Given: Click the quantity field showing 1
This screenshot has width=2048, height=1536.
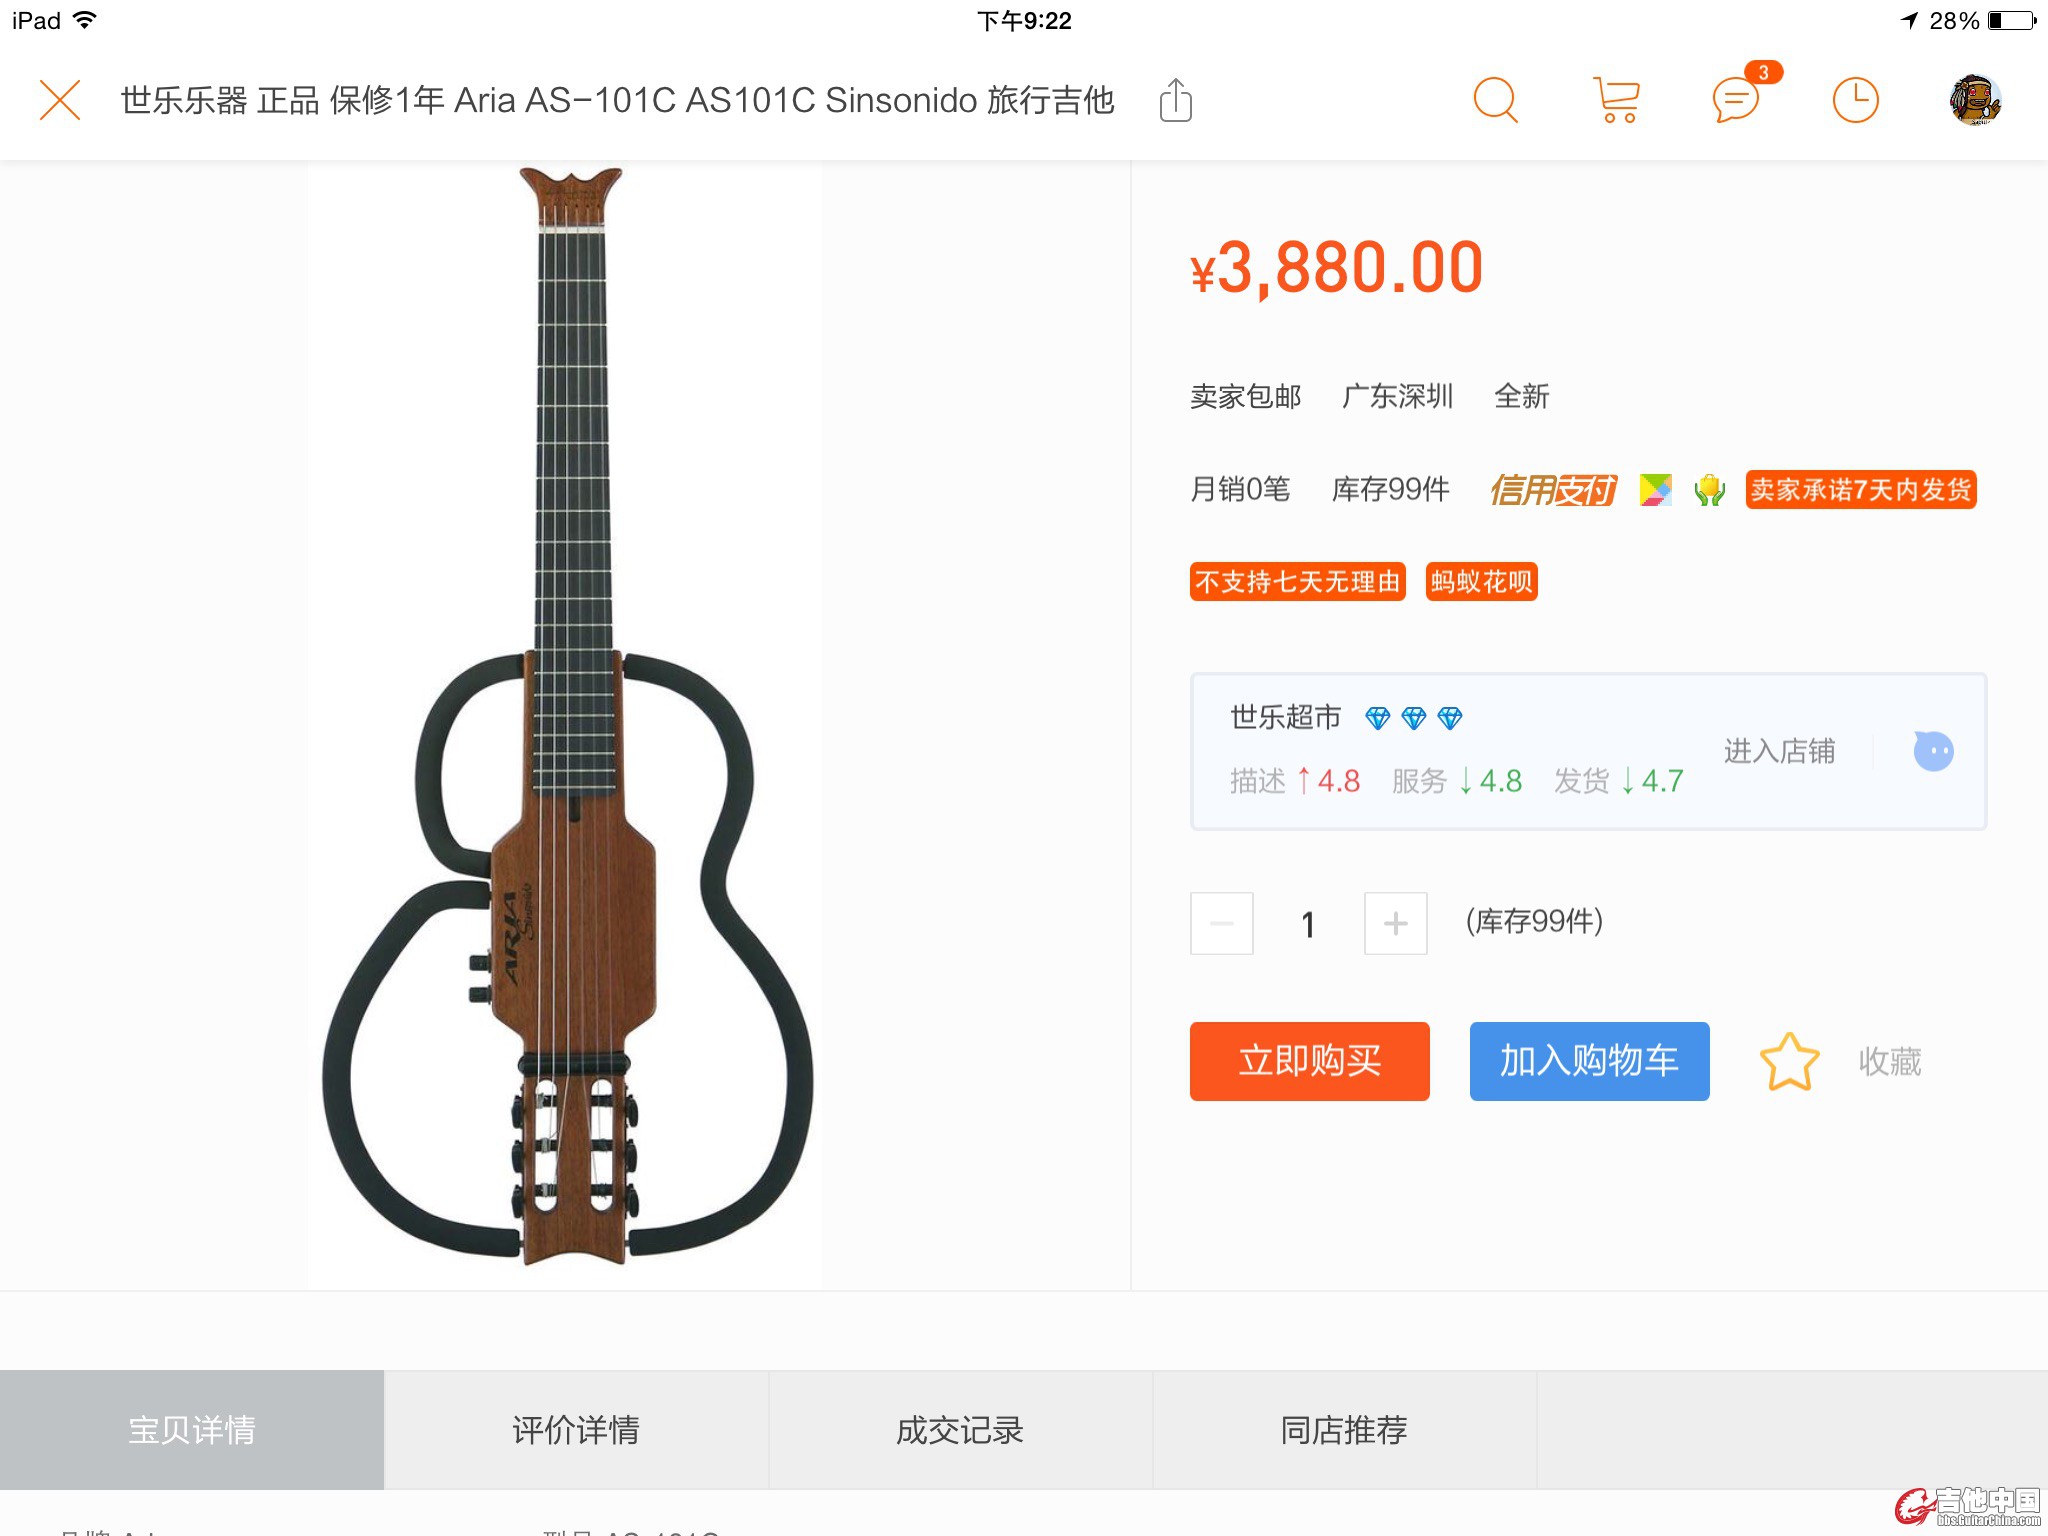Looking at the screenshot, I should [x=1308, y=924].
